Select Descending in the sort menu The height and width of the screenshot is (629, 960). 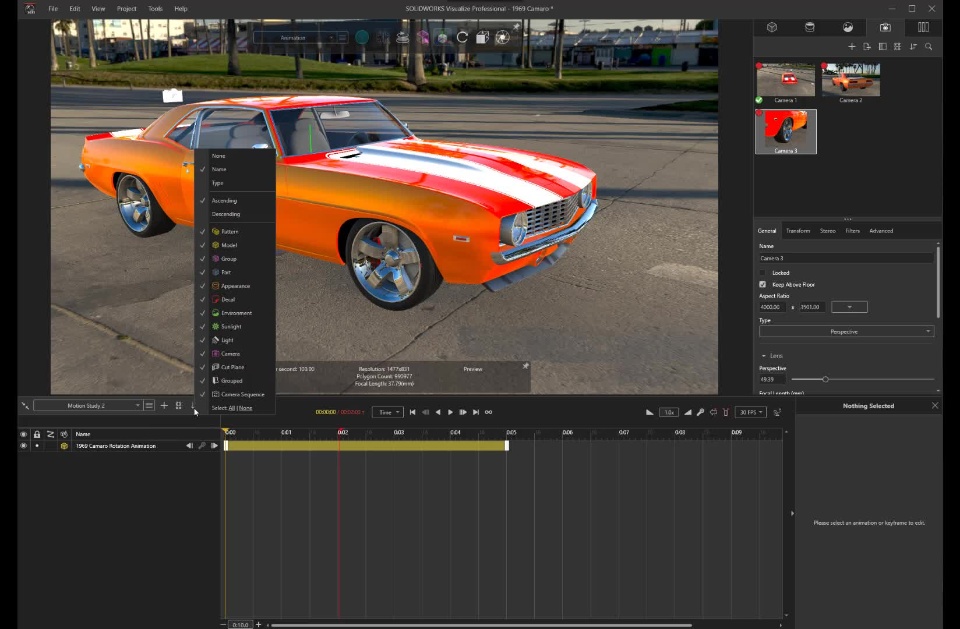[x=226, y=214]
